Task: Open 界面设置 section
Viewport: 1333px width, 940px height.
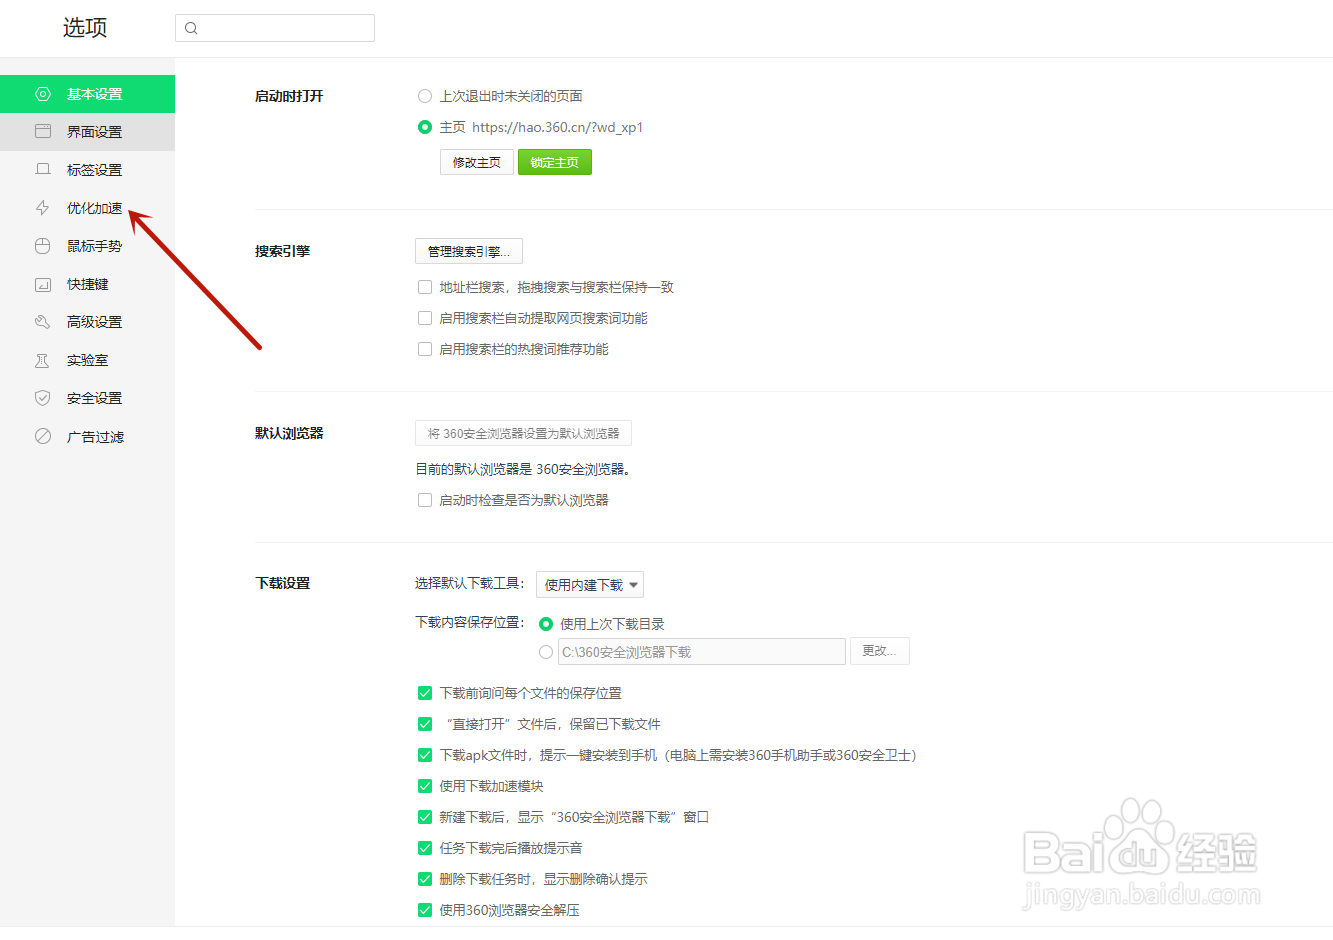Action: click(x=87, y=132)
